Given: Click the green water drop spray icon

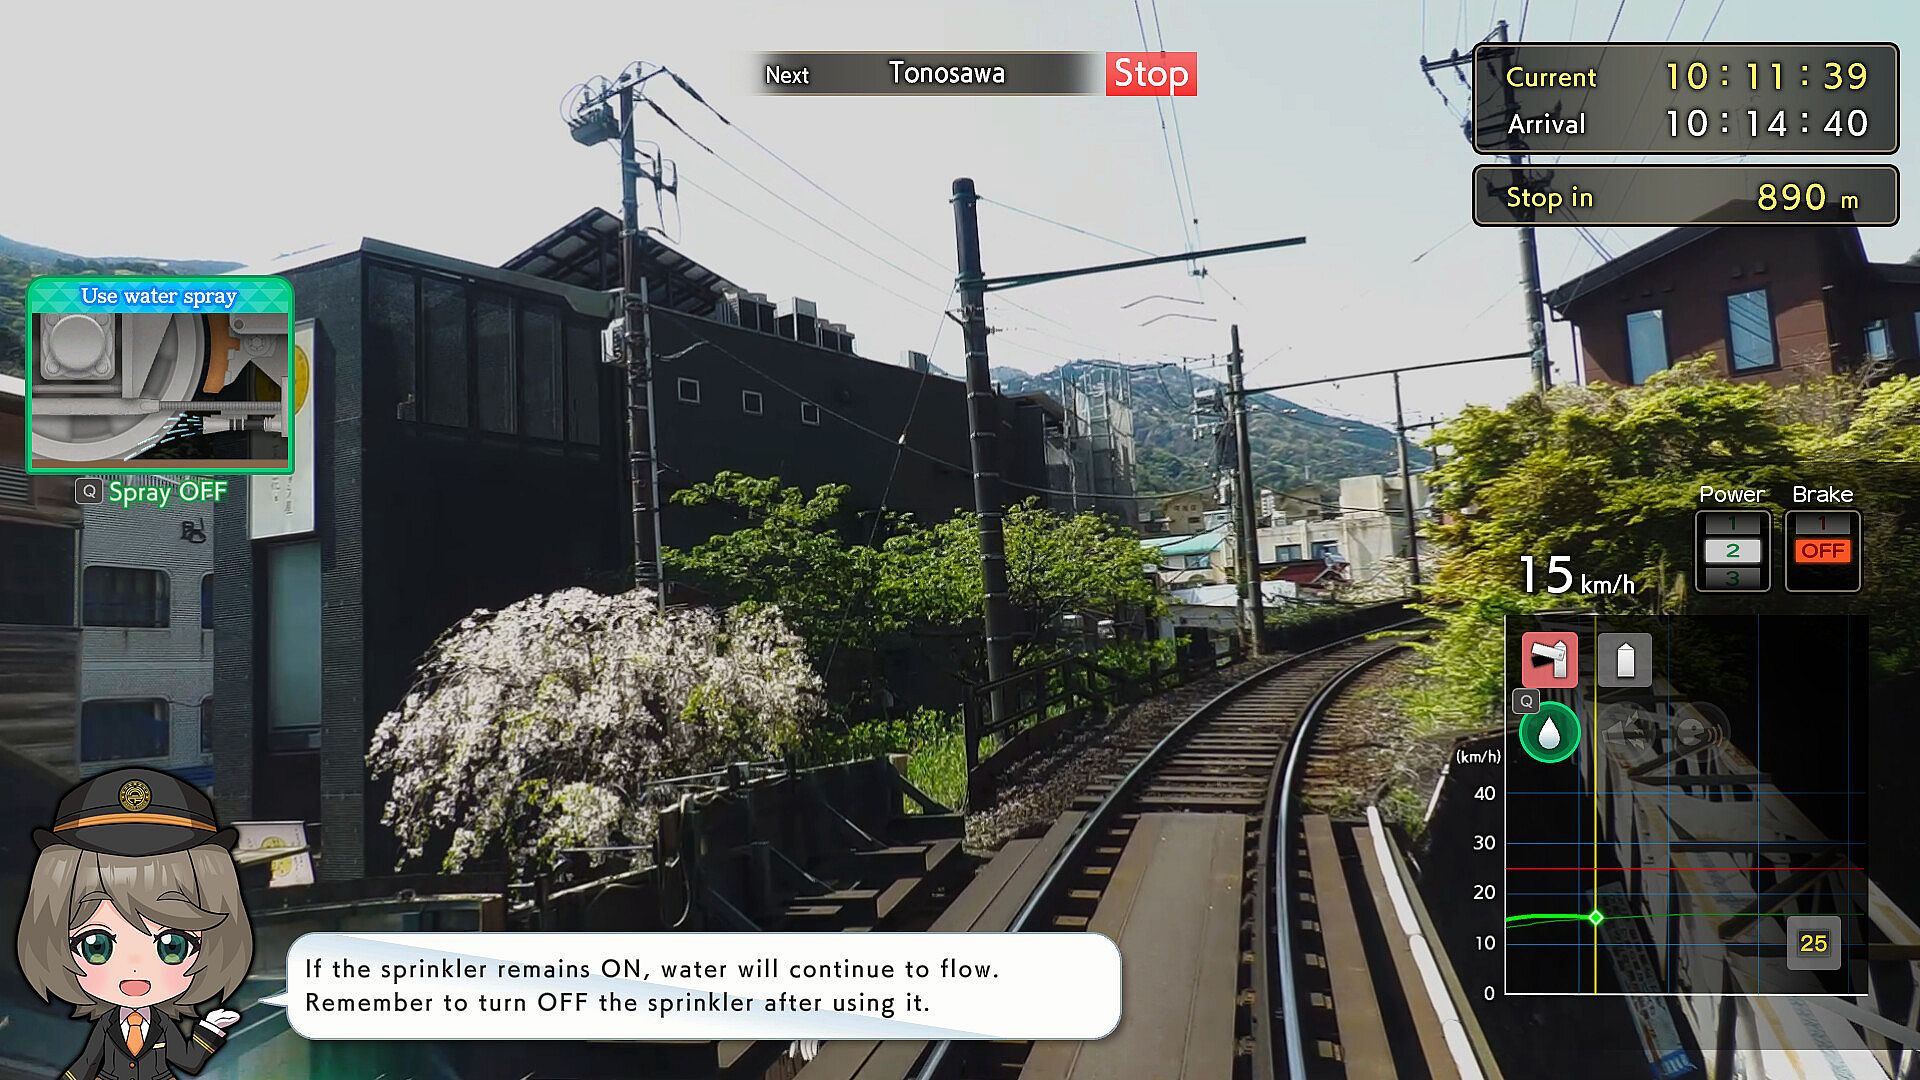Looking at the screenshot, I should tap(1549, 734).
